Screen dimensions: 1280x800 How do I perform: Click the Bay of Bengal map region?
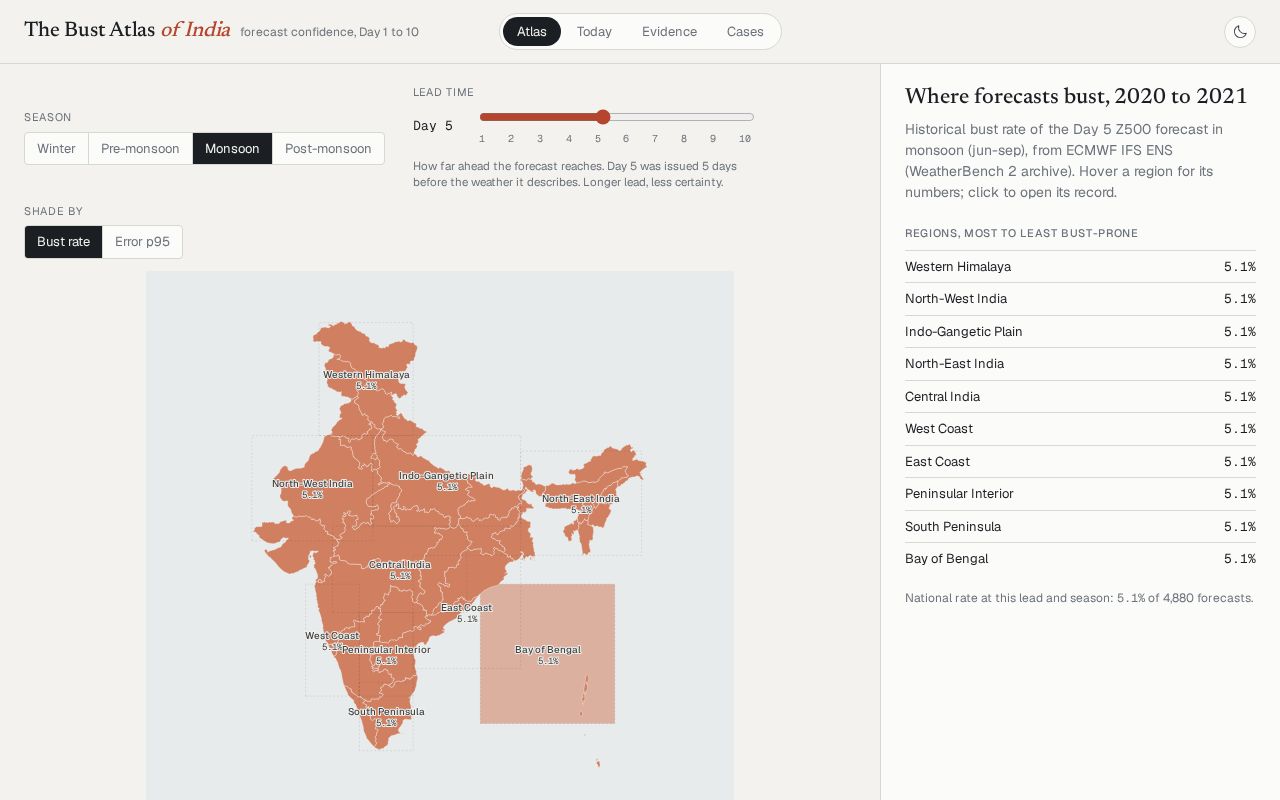tap(547, 654)
